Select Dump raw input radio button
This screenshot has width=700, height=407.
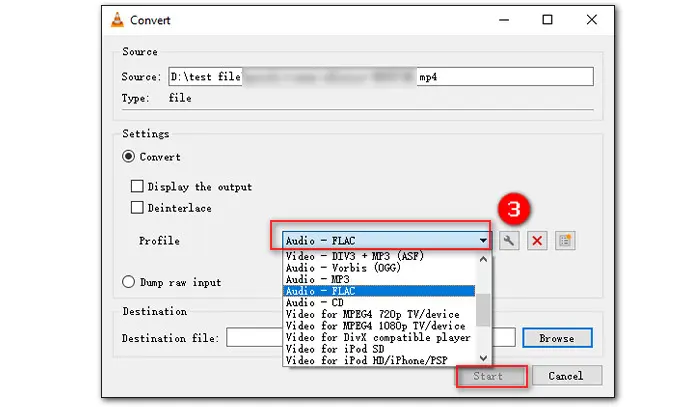[129, 282]
